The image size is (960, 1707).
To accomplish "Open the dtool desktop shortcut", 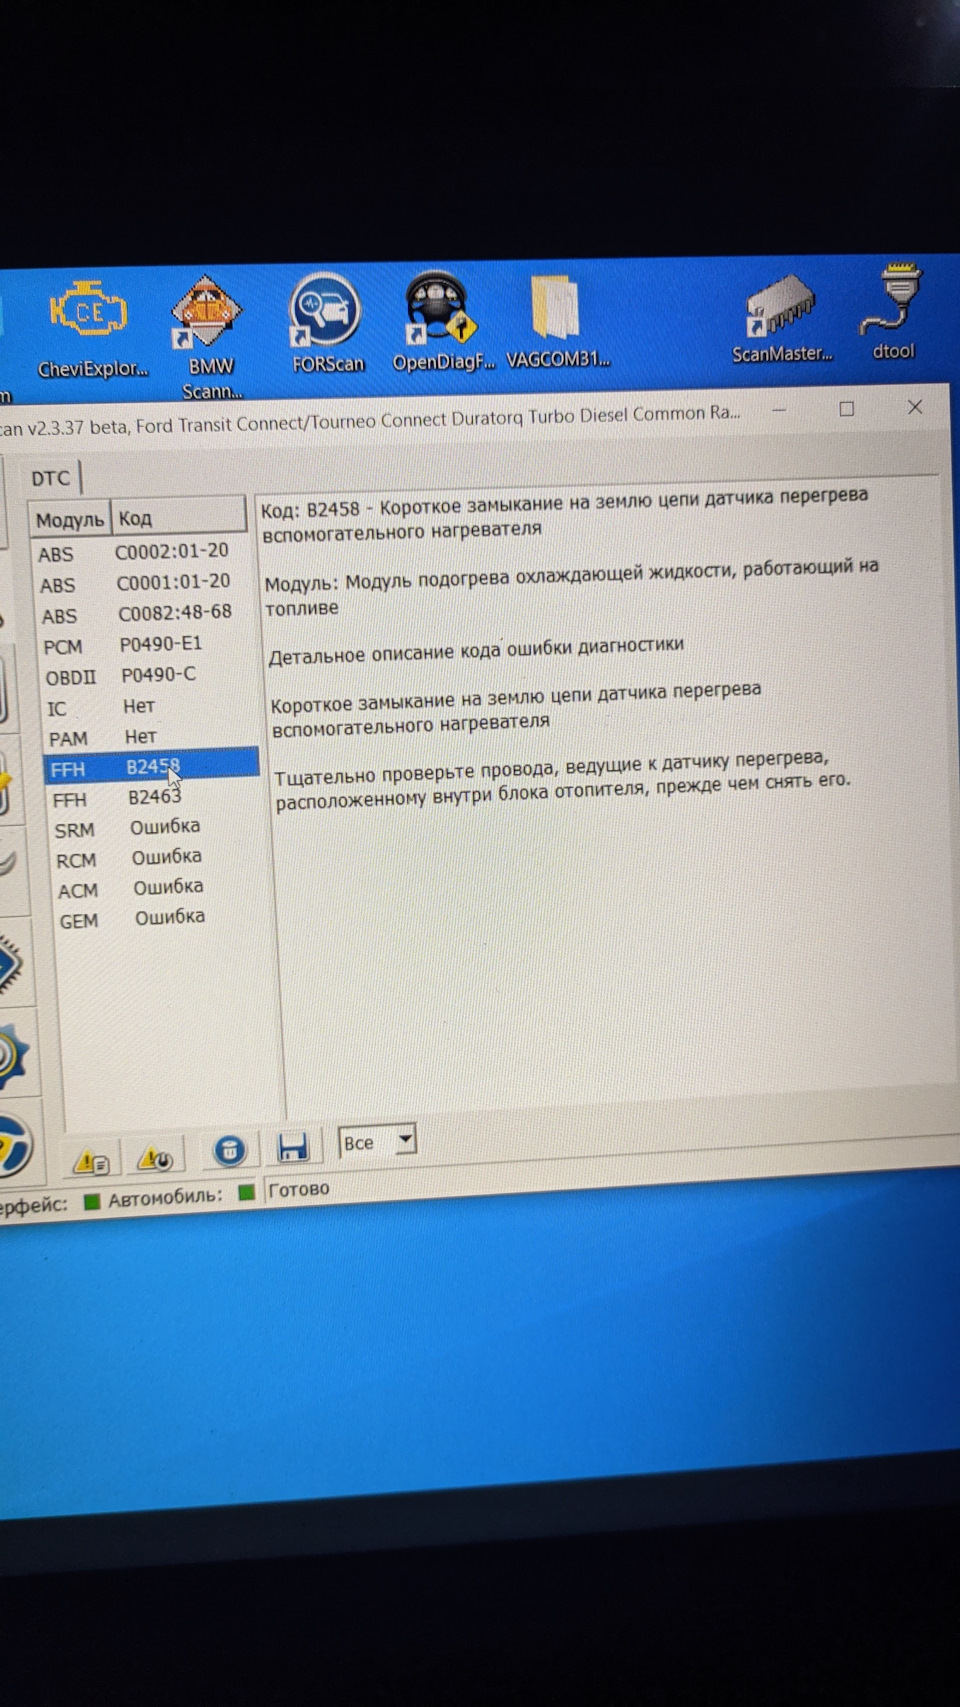I will [x=893, y=311].
